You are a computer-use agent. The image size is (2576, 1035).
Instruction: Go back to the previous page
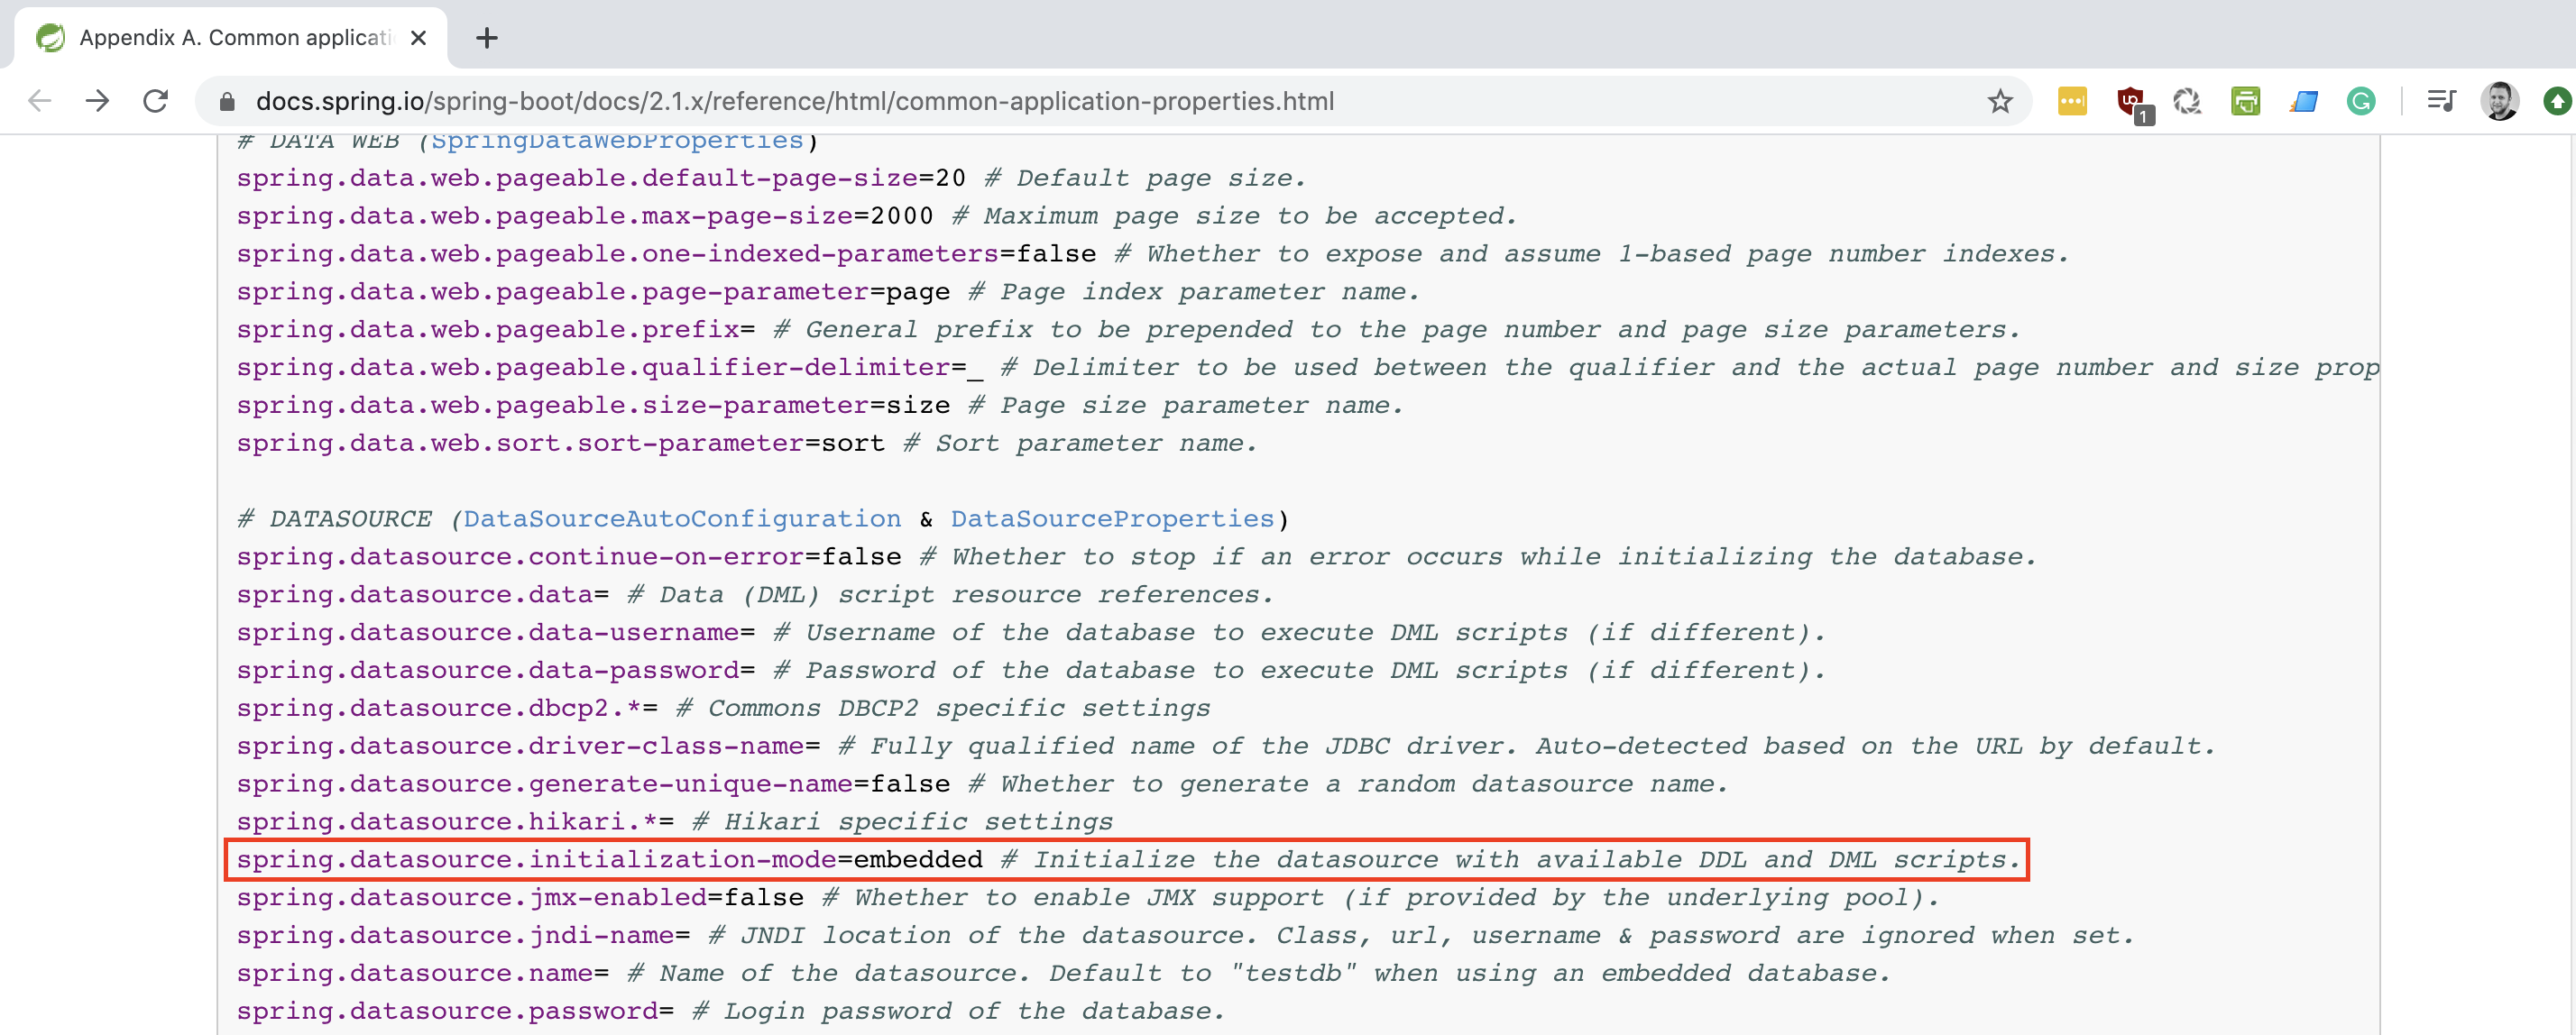click(40, 101)
